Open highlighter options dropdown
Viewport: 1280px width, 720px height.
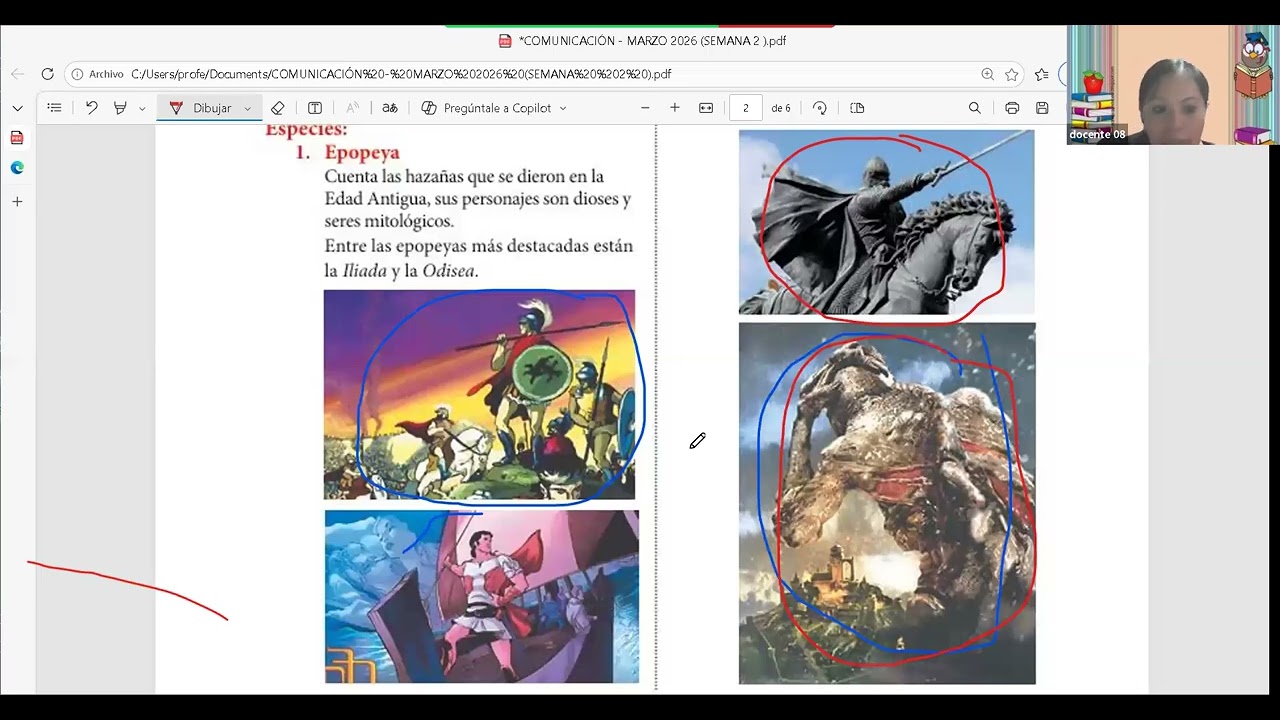pos(142,108)
